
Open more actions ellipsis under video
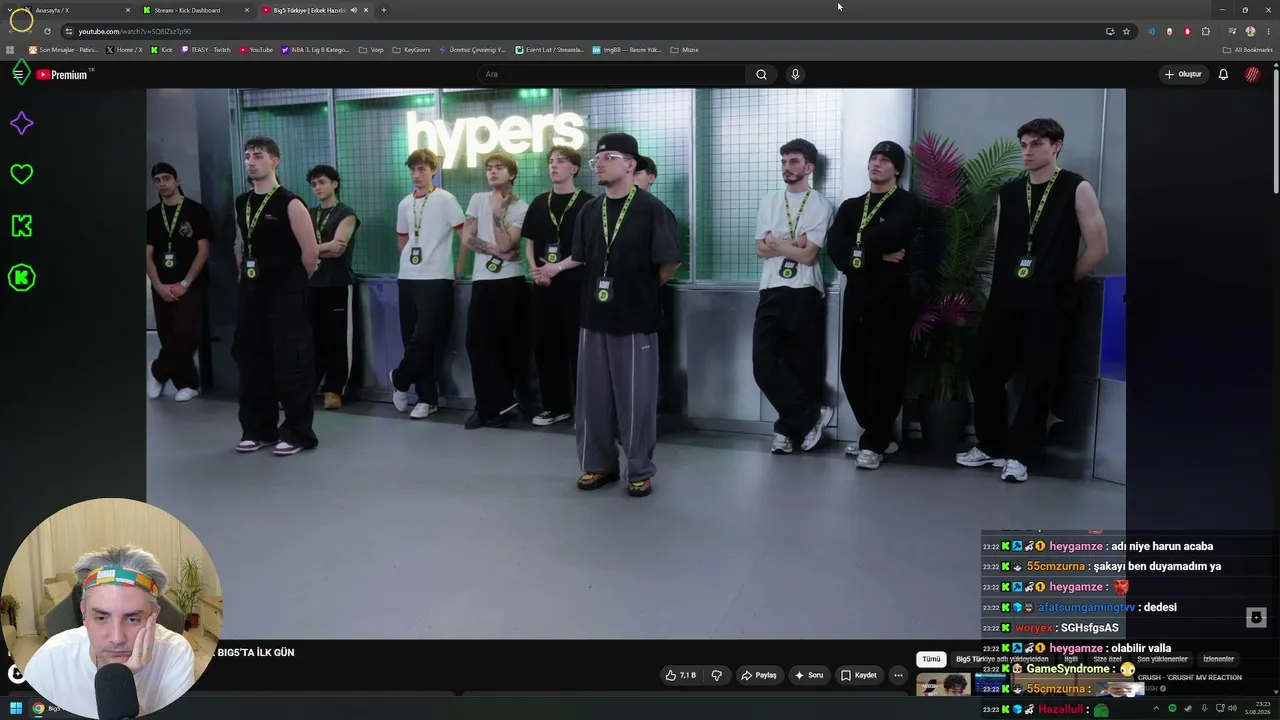[x=898, y=675]
